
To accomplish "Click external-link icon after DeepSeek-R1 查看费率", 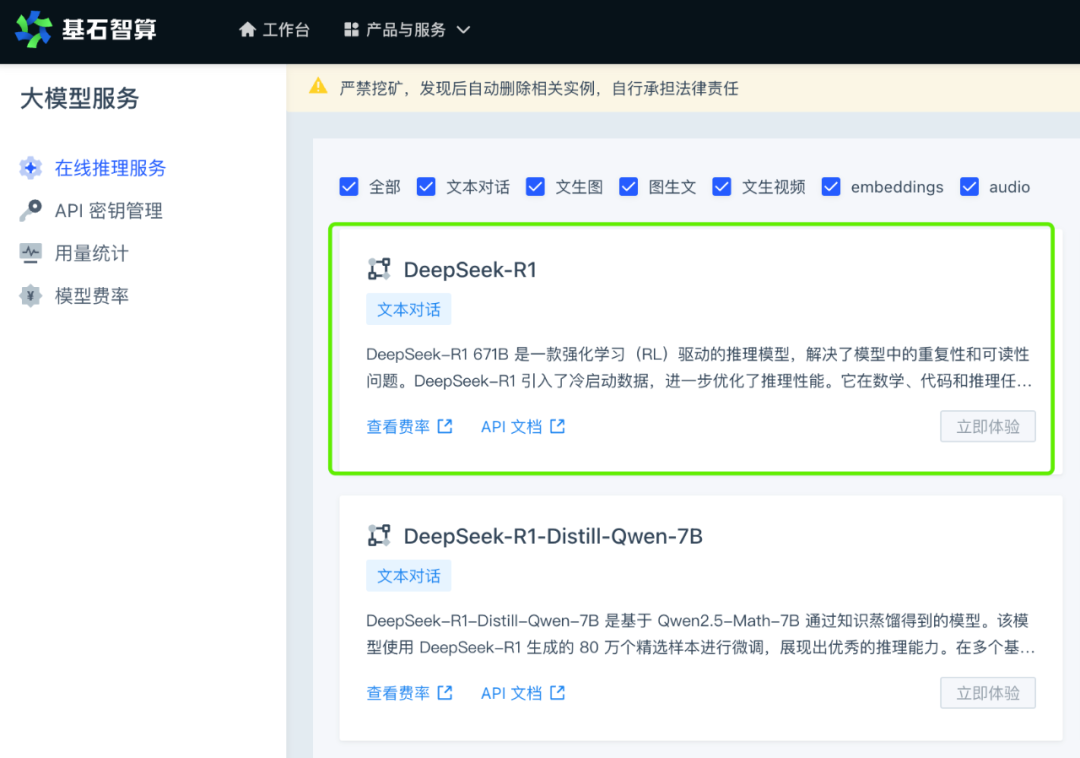I will pos(446,426).
